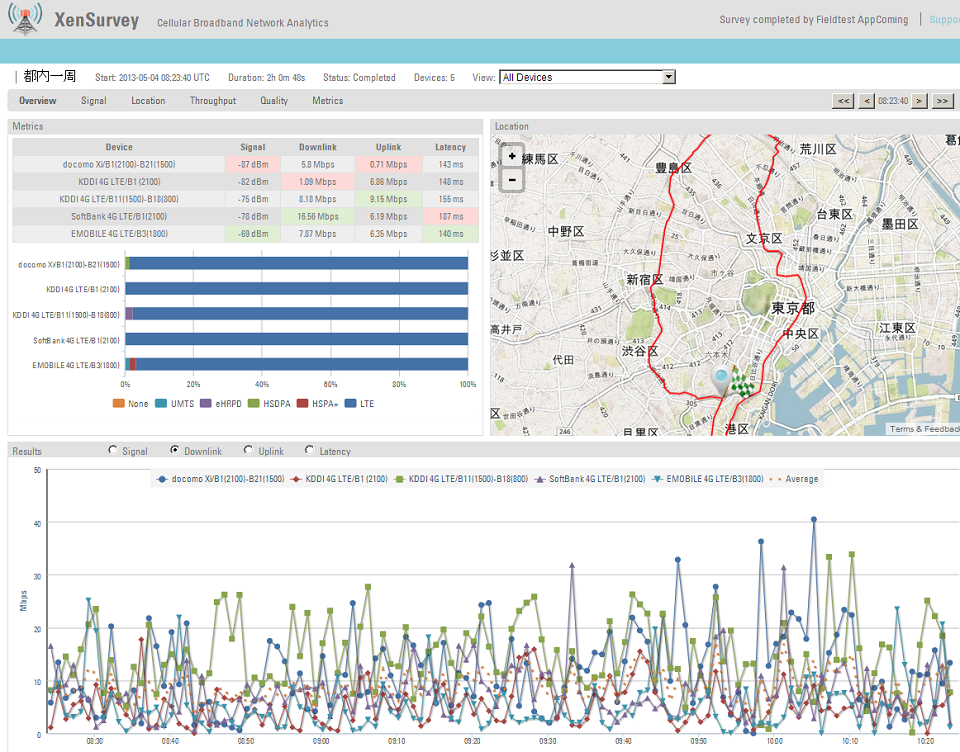Select KDDI 4G LTE/B1 (2100) table row

[x=246, y=182]
